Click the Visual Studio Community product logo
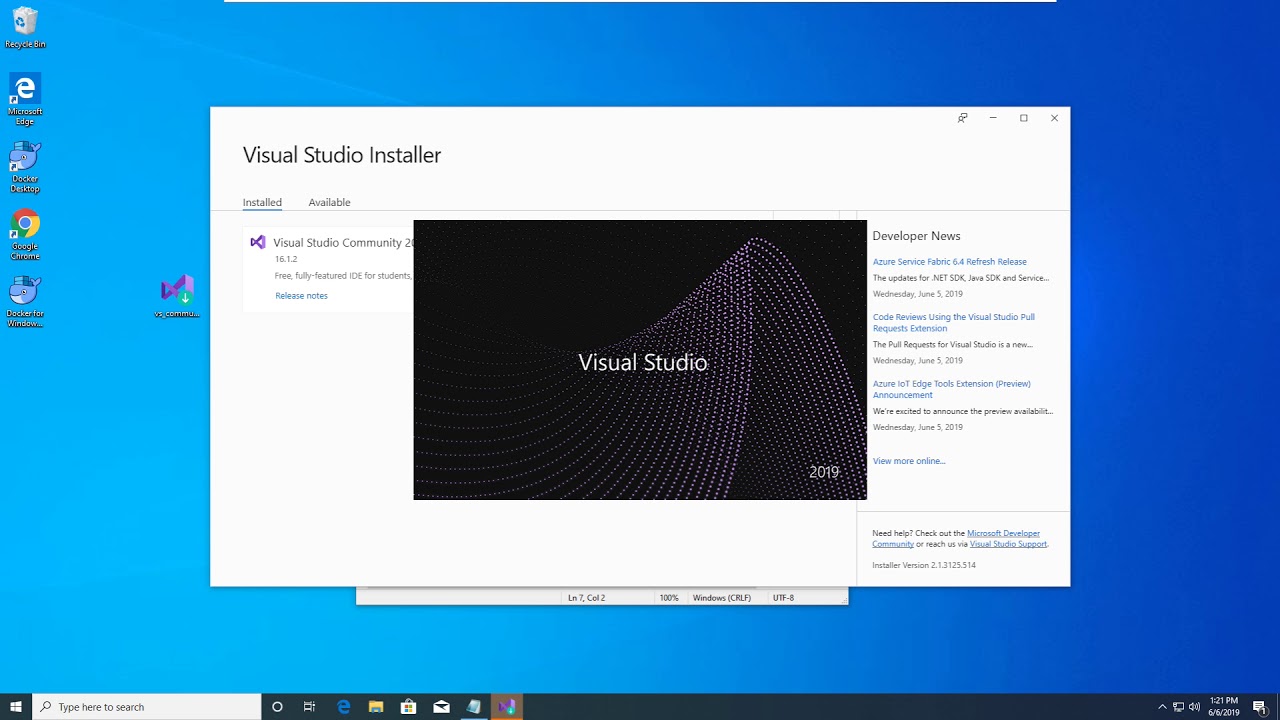Image resolution: width=1280 pixels, height=720 pixels. pyautogui.click(x=258, y=242)
